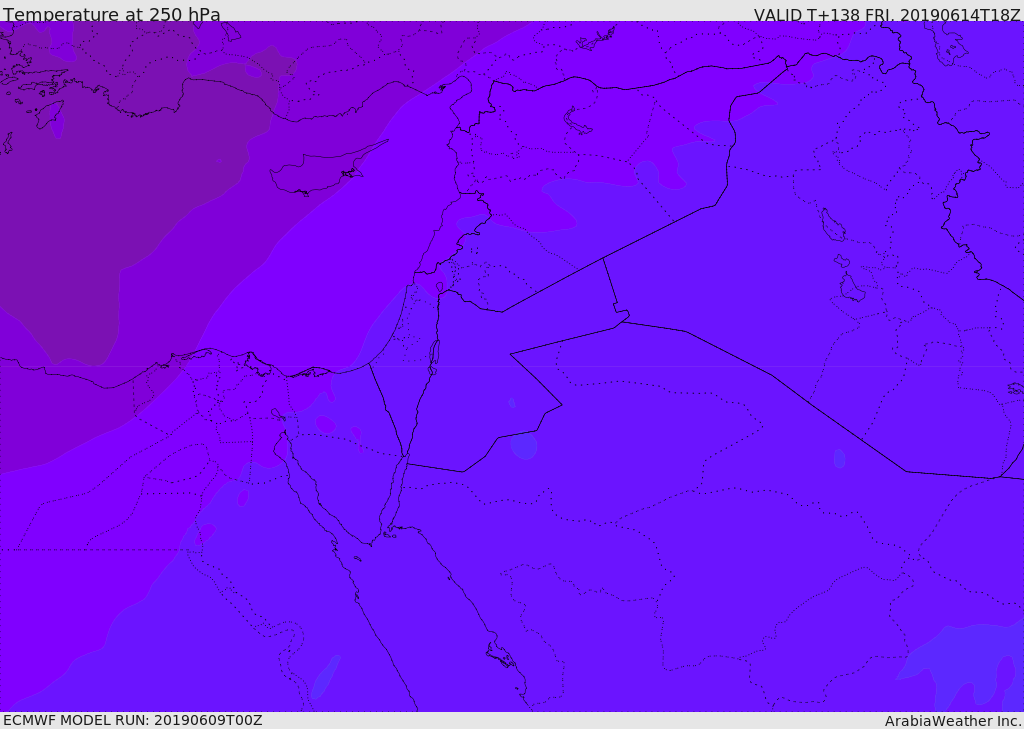This screenshot has width=1024, height=729.
Task: Click the Iraqi lake Tharthar outline
Action: pyautogui.click(x=833, y=225)
